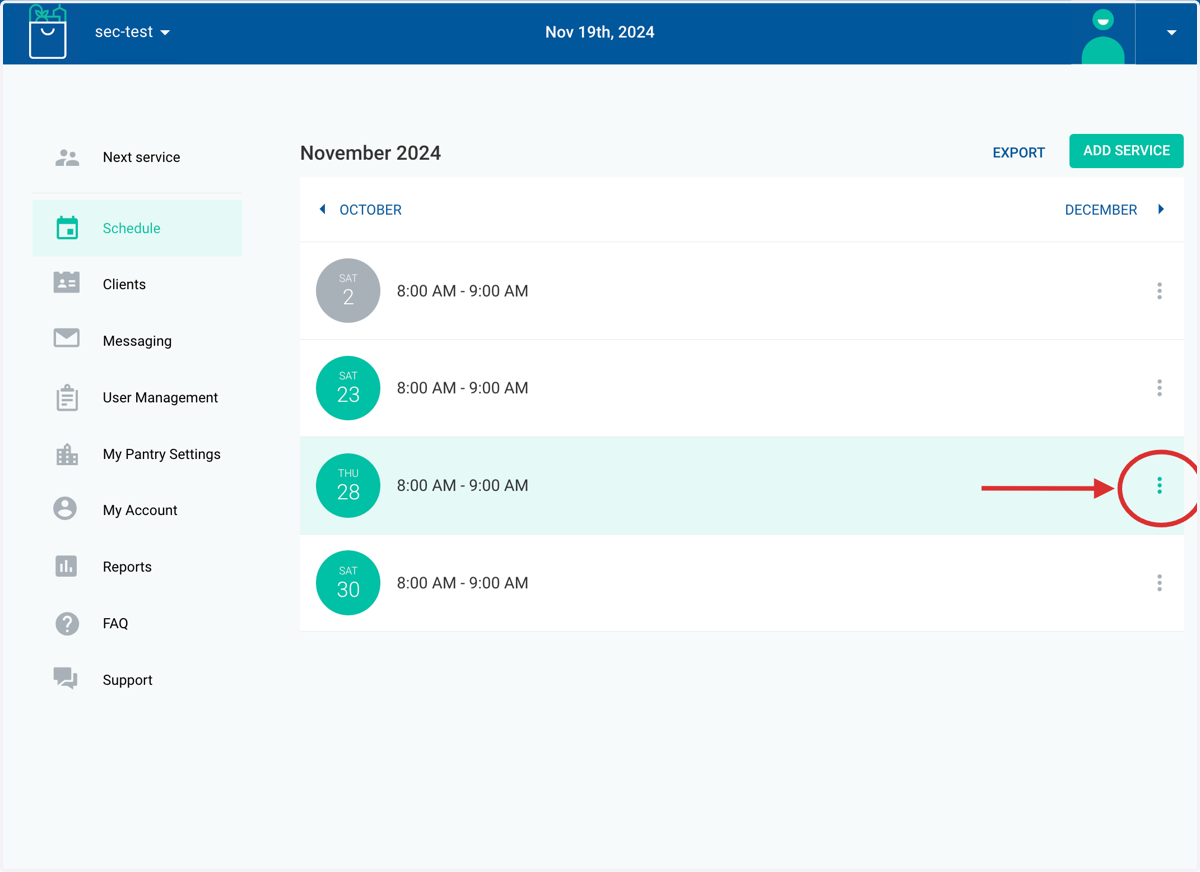
Task: Click the Next service people icon
Action: (x=67, y=157)
